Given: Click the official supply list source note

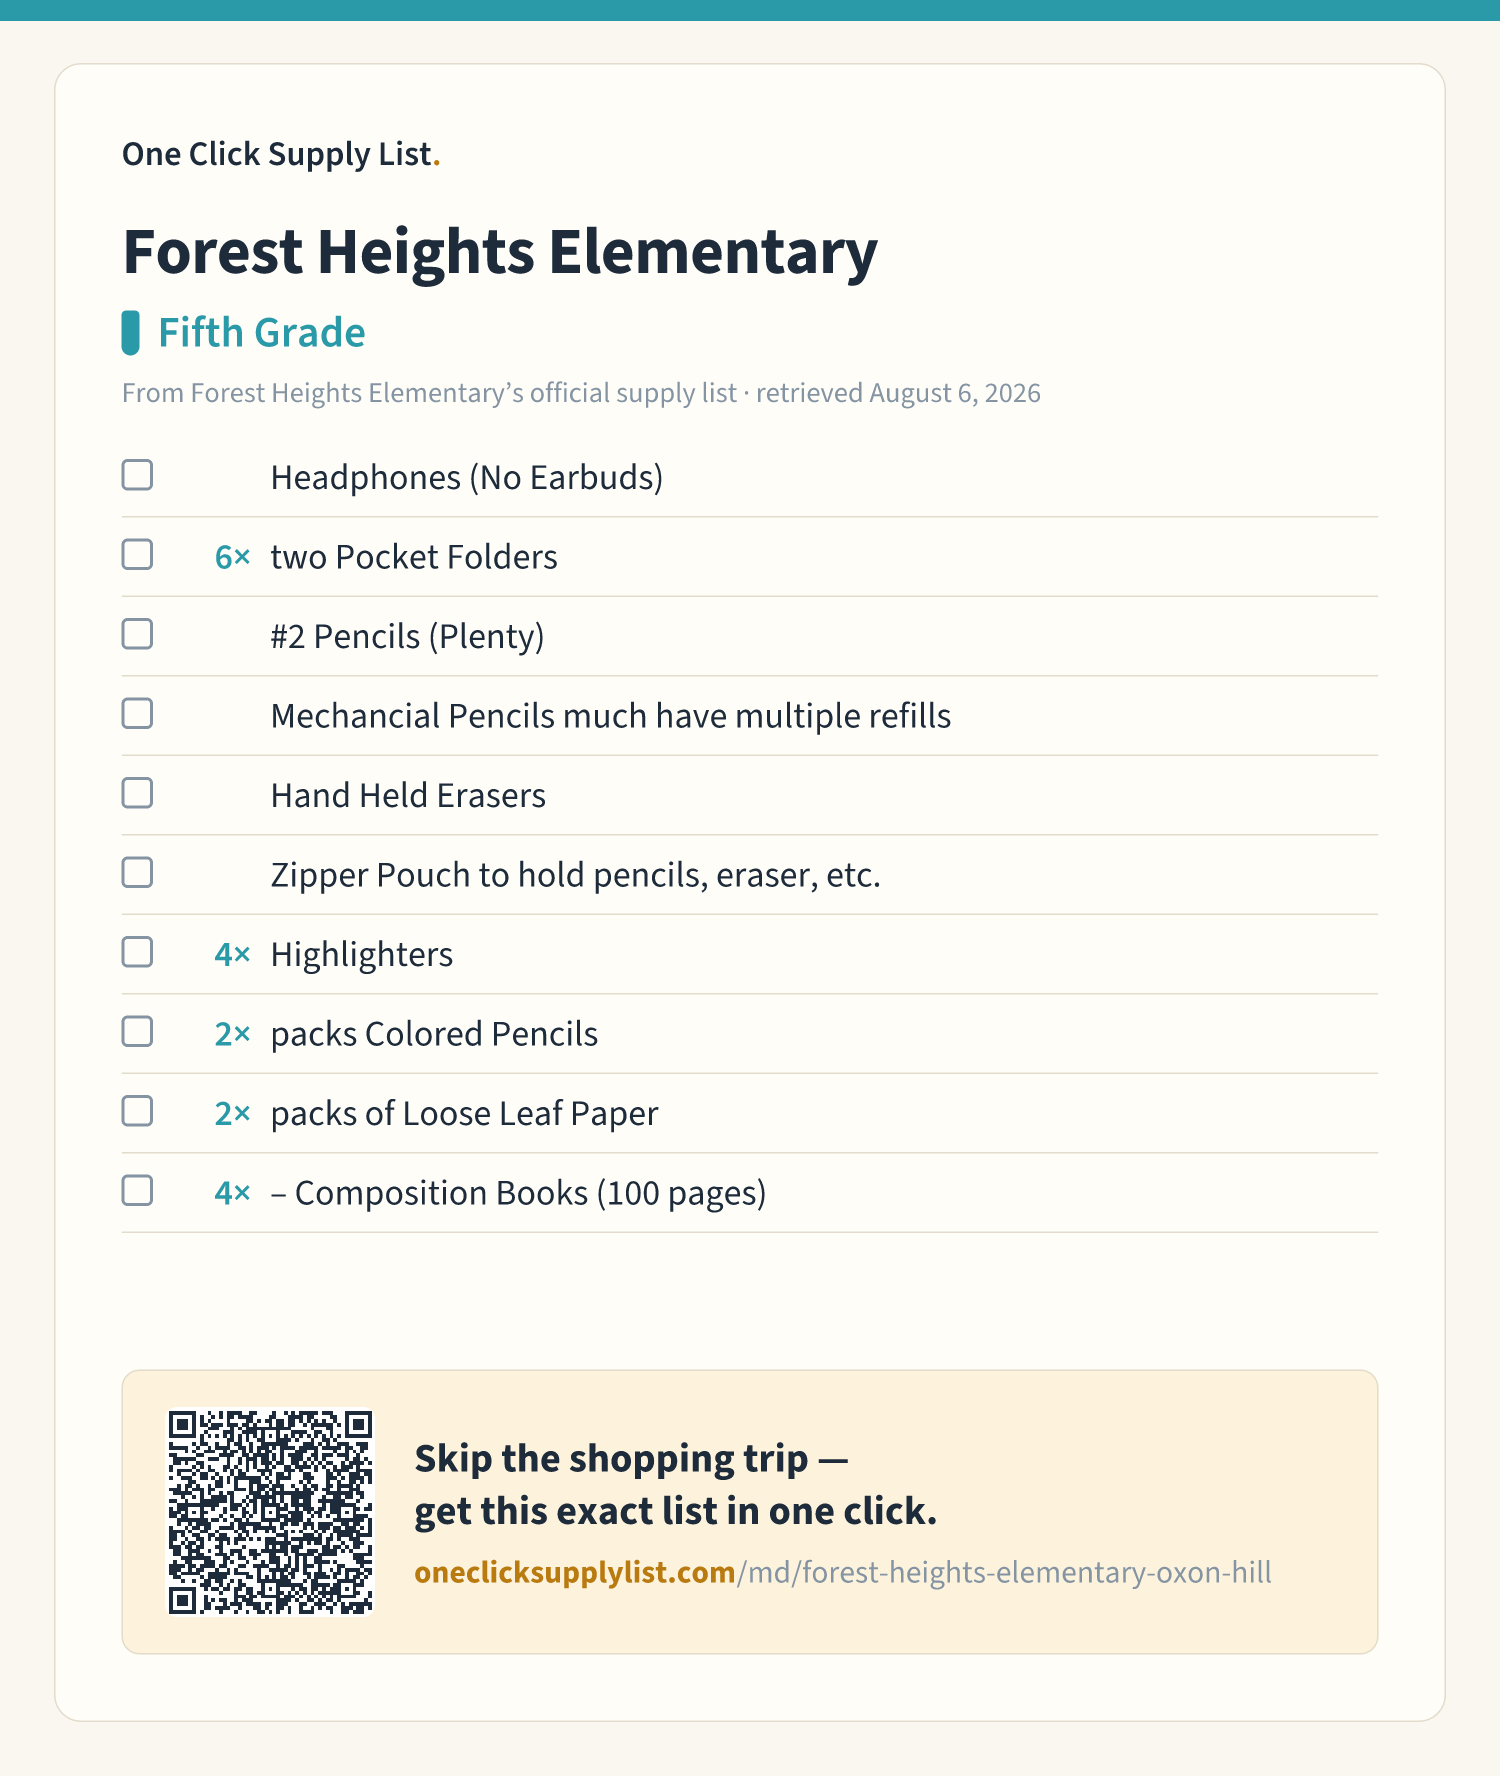Looking at the screenshot, I should 581,393.
